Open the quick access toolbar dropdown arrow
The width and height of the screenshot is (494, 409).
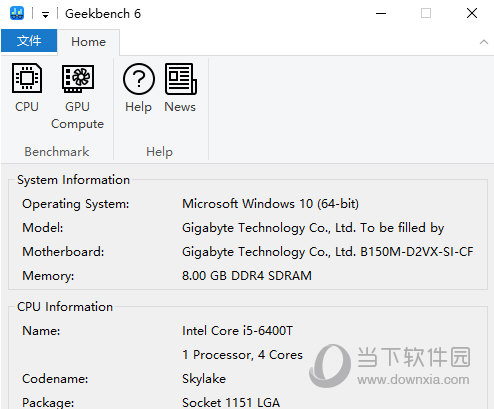point(45,14)
